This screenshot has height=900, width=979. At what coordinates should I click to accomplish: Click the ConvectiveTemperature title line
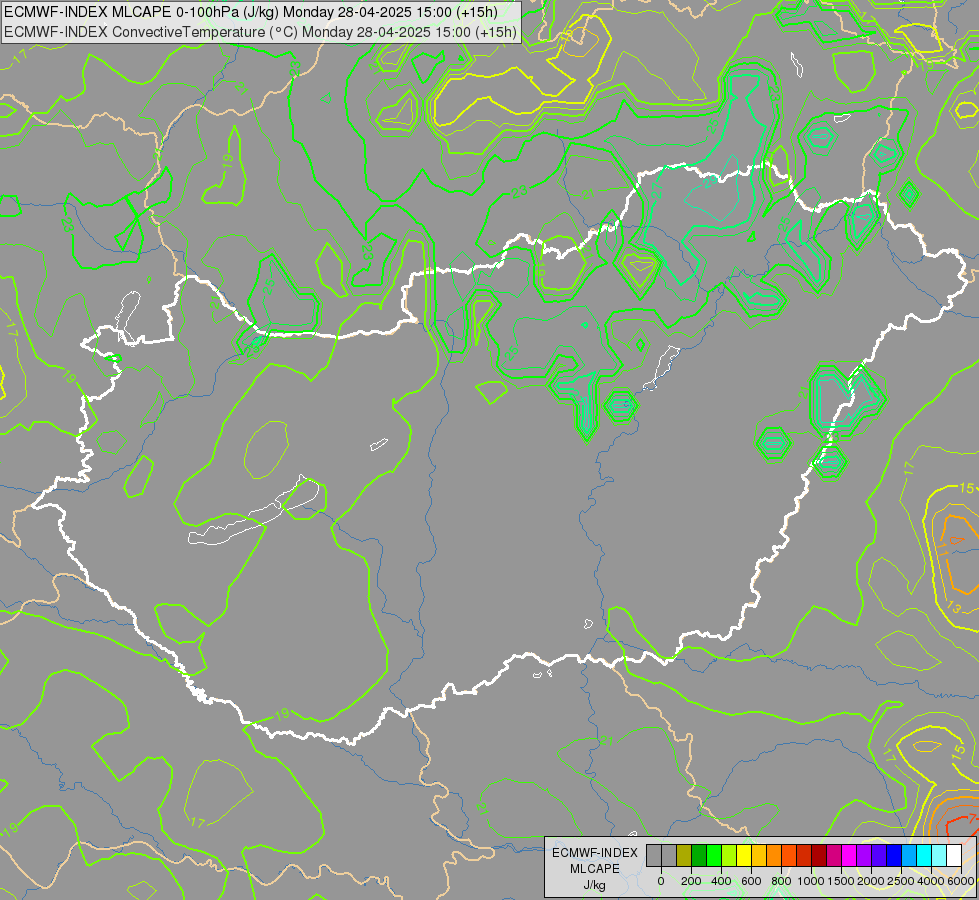[x=260, y=32]
